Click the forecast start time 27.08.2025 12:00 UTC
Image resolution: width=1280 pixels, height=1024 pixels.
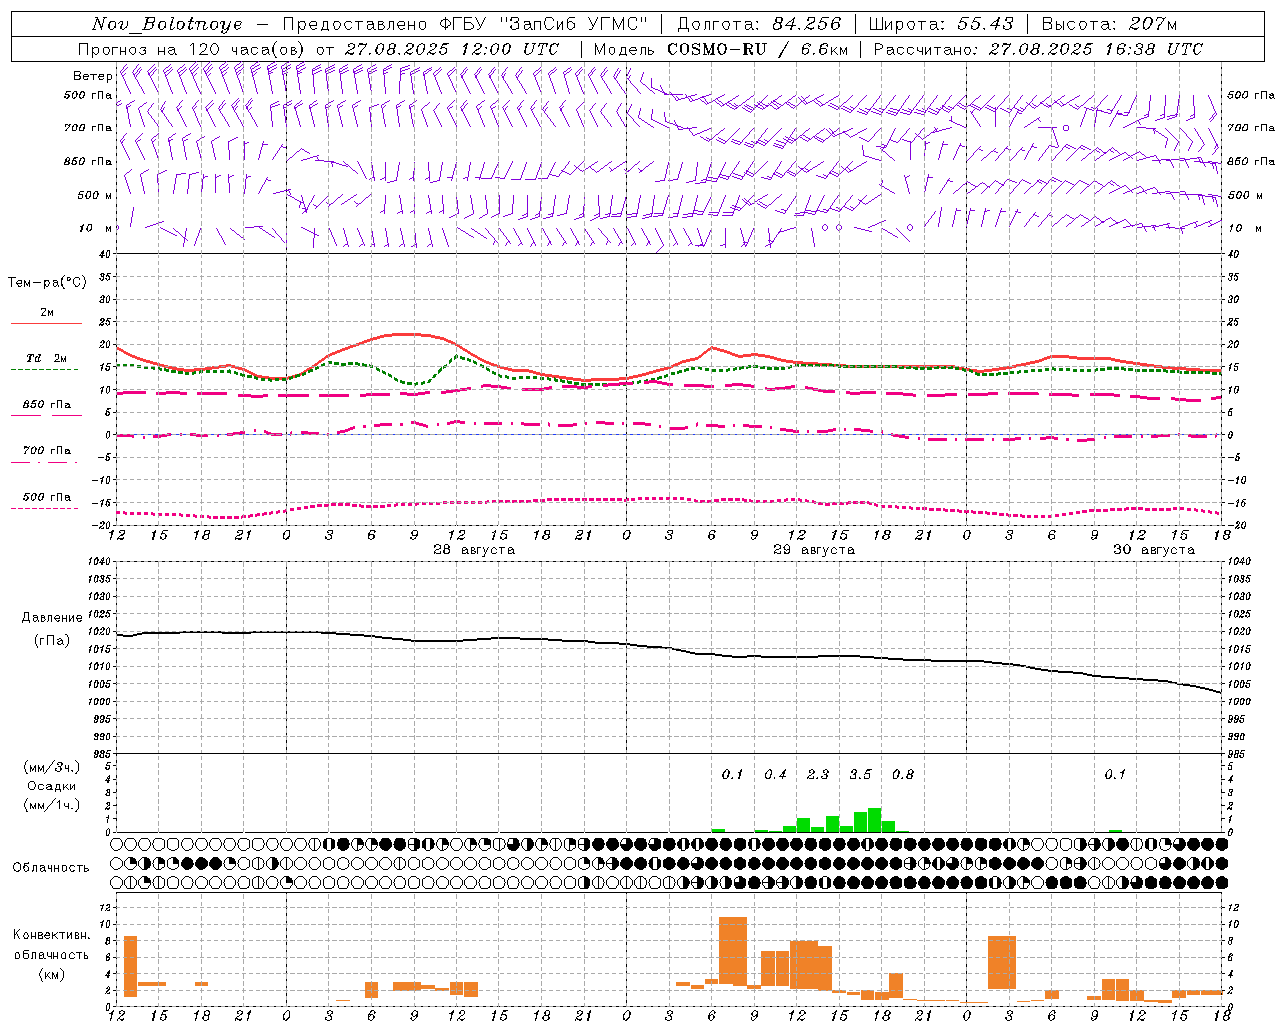click(x=452, y=49)
